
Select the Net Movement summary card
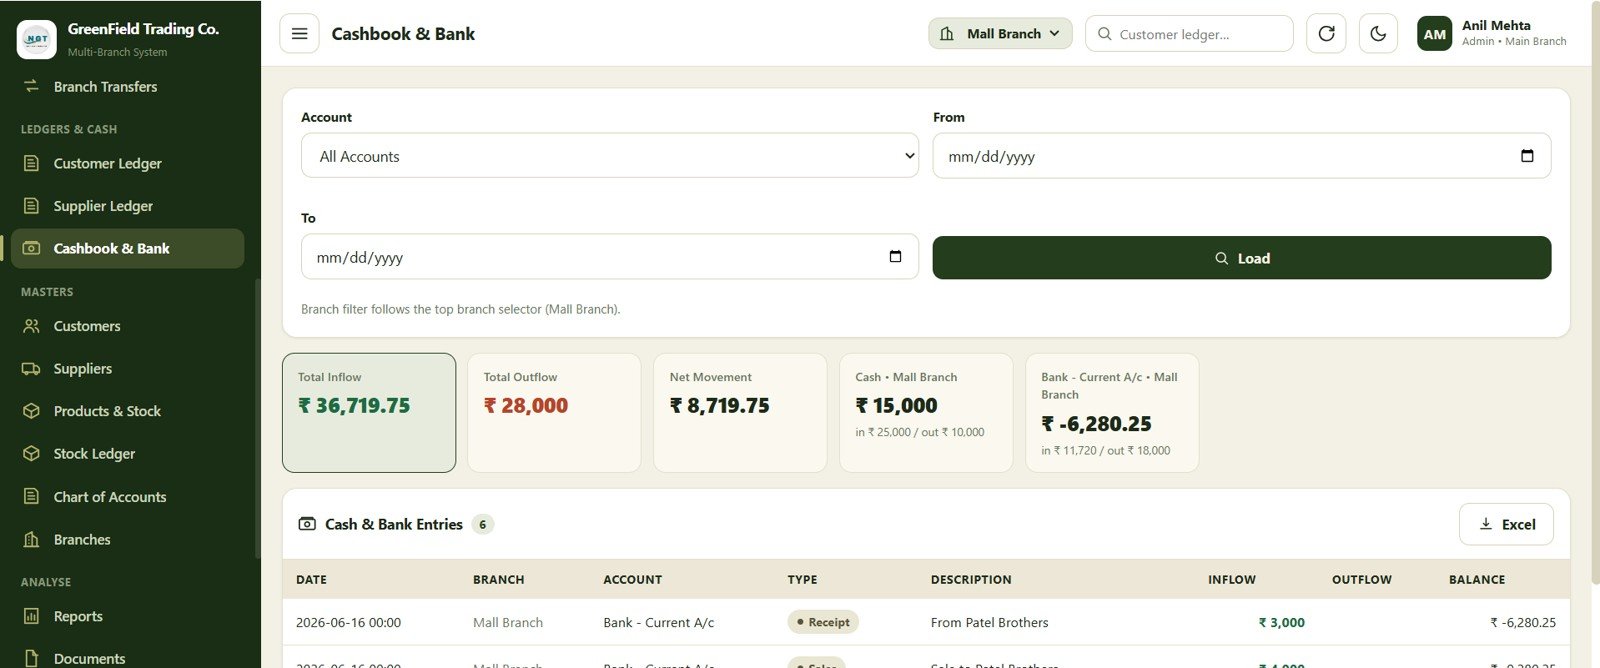(740, 412)
